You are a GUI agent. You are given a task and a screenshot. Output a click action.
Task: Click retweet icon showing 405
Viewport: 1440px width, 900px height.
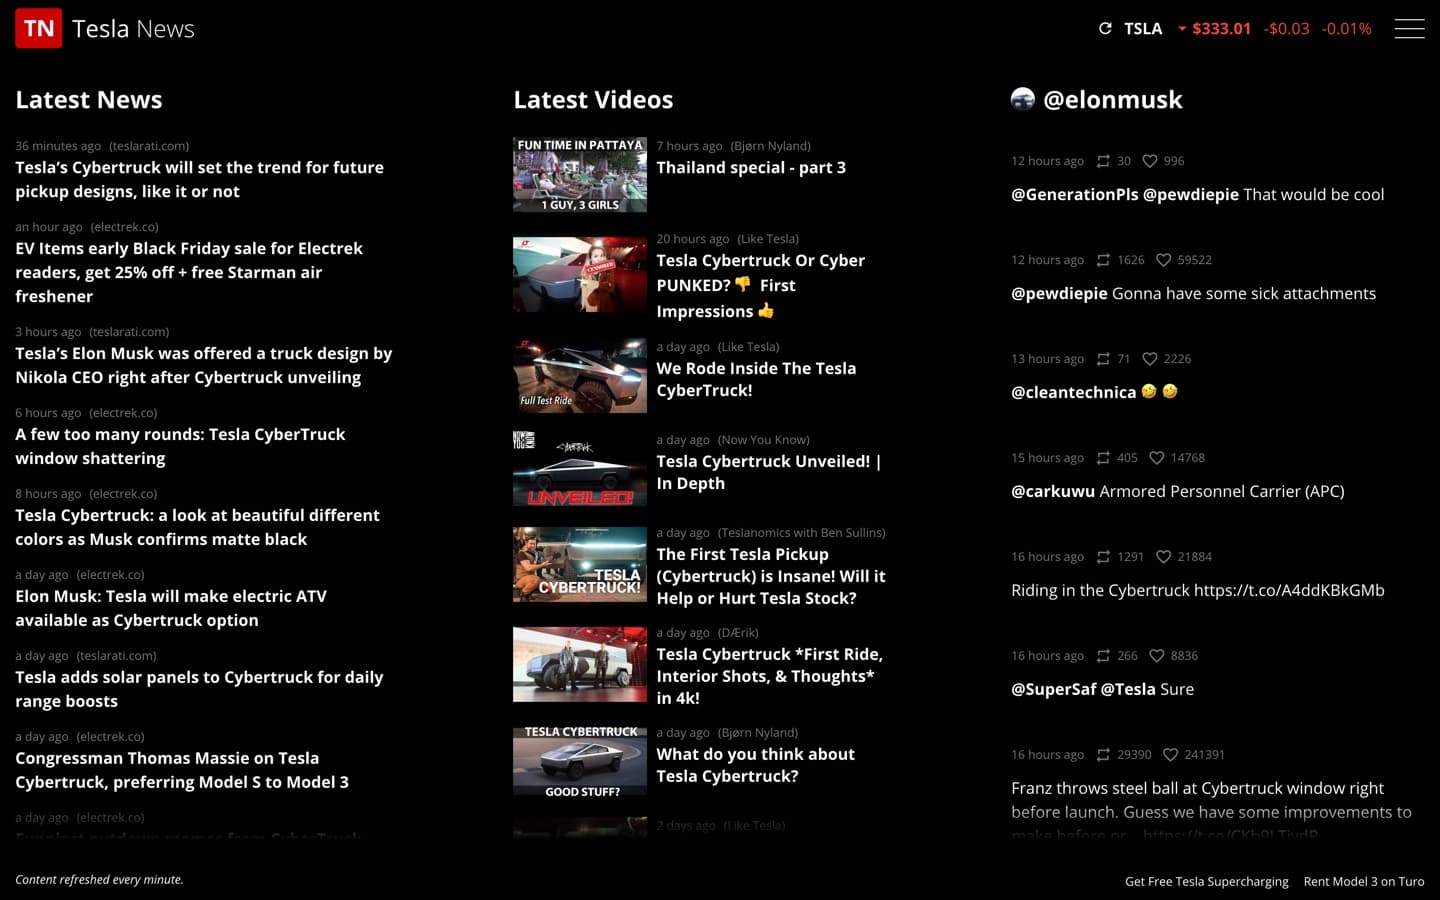pyautogui.click(x=1103, y=458)
